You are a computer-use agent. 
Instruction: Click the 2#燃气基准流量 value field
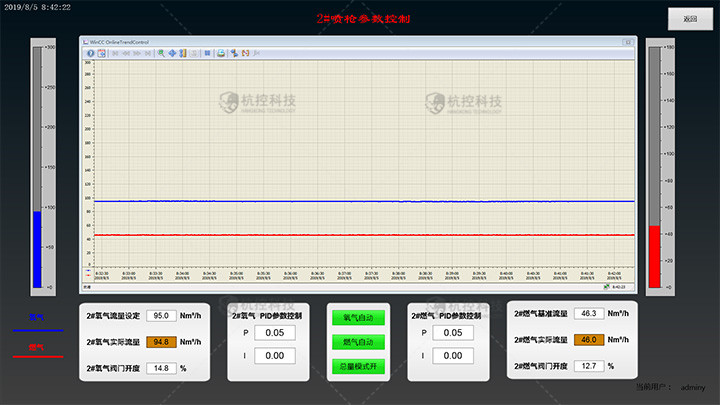[589, 314]
